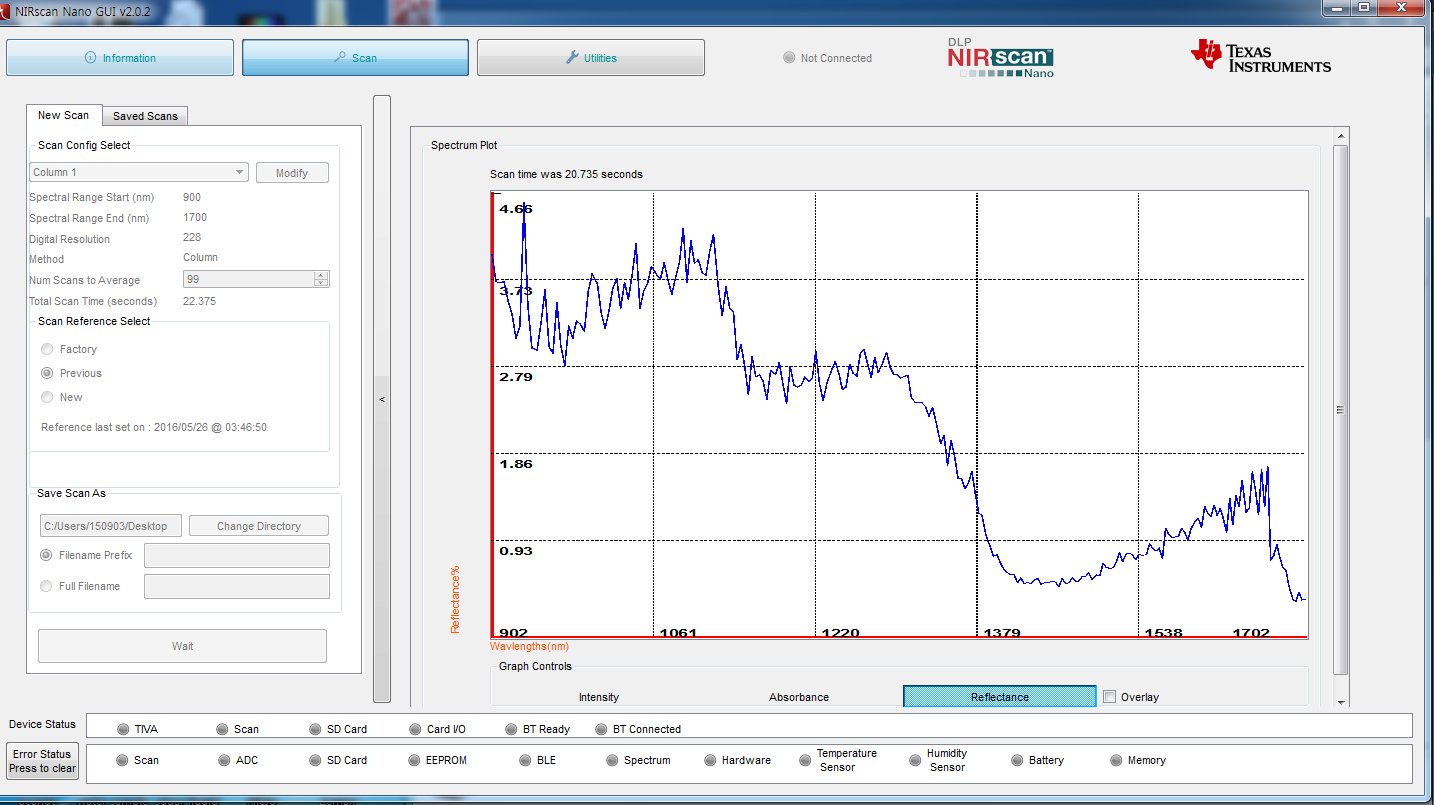Image resolution: width=1434 pixels, height=805 pixels.
Task: Click the BLE error status indicator
Action: point(527,760)
